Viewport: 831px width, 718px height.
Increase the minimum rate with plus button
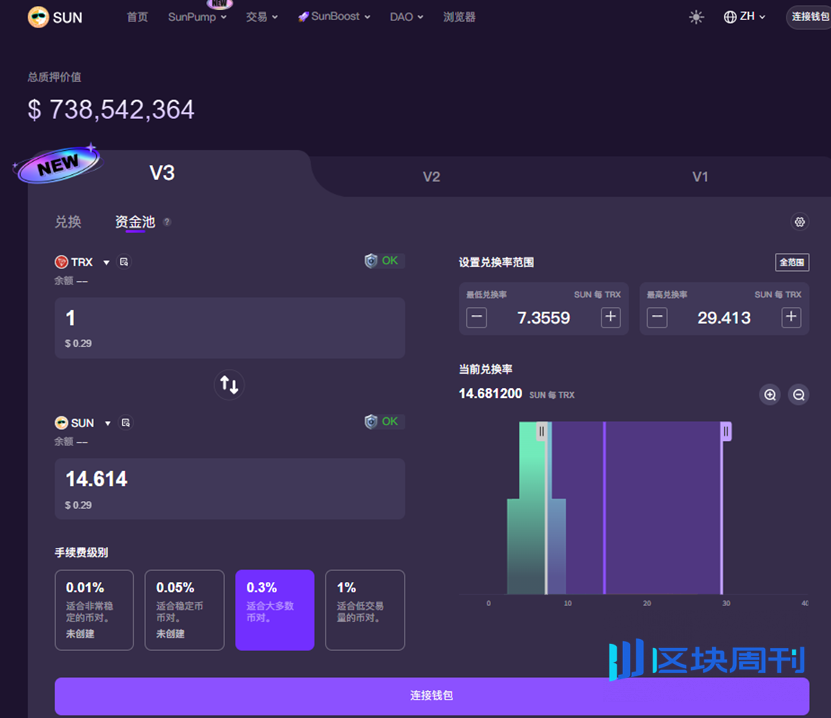610,318
